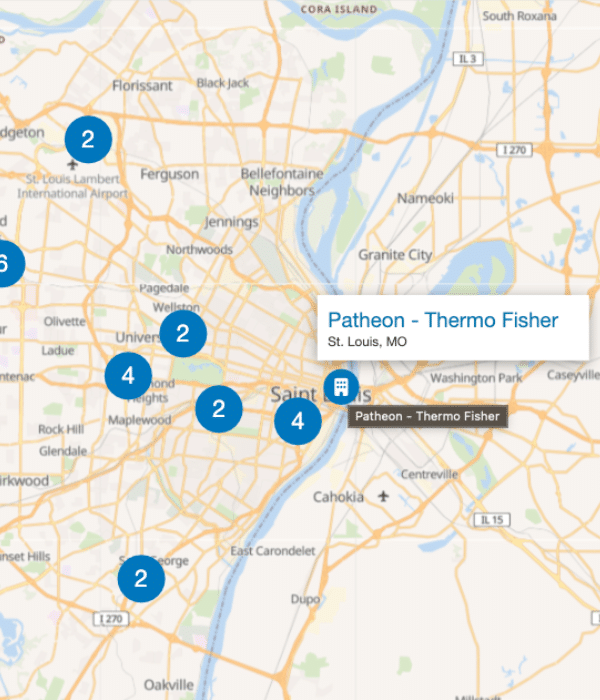
Task: Select cluster 2 near Lambert International Airport
Action: click(88, 139)
